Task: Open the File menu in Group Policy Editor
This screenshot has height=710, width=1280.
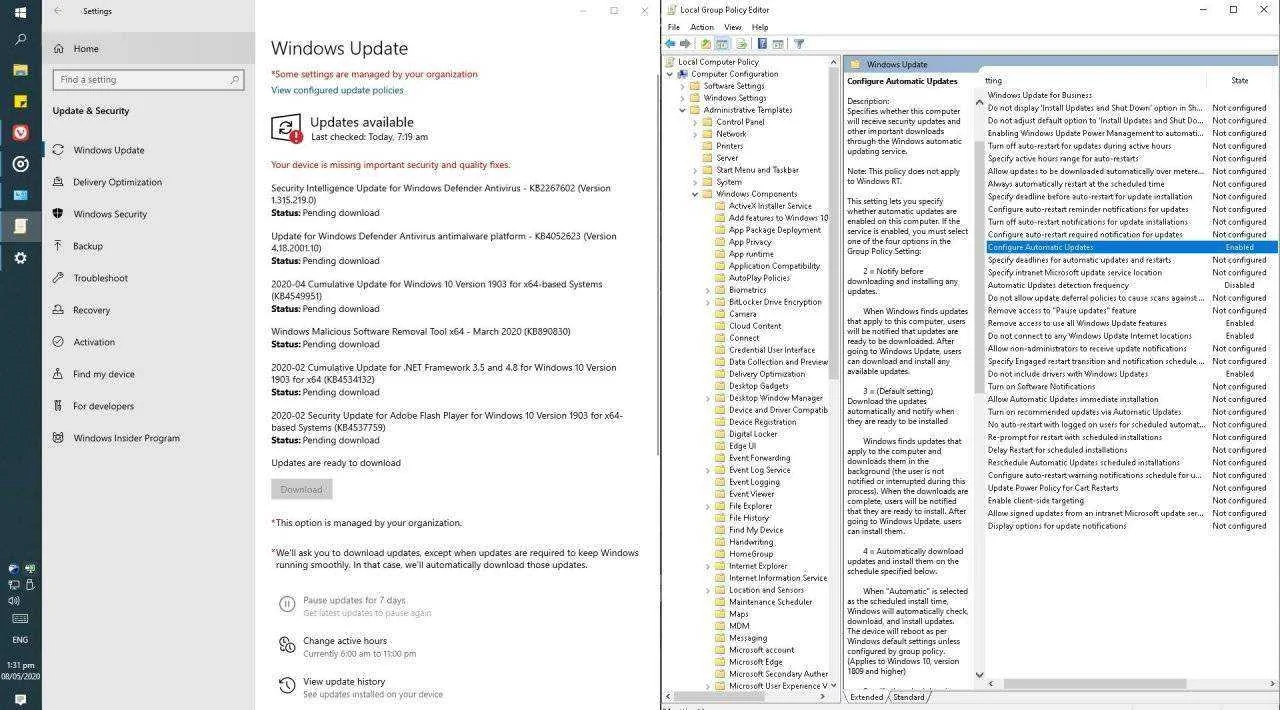Action: pos(674,27)
